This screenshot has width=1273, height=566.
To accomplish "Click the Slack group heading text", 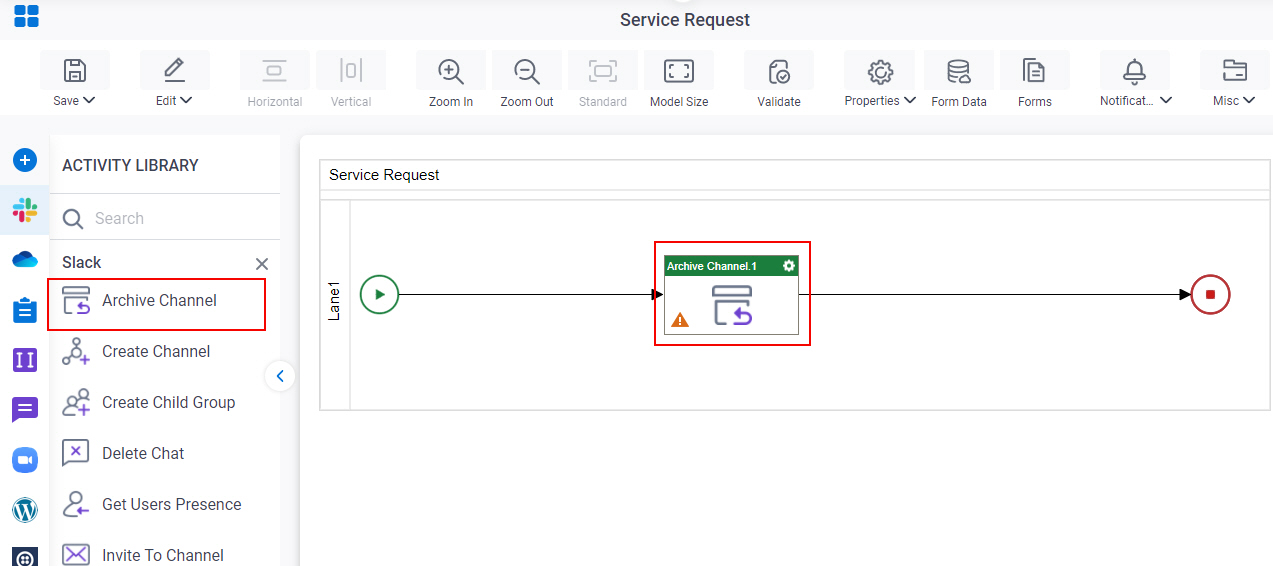I will [81, 262].
